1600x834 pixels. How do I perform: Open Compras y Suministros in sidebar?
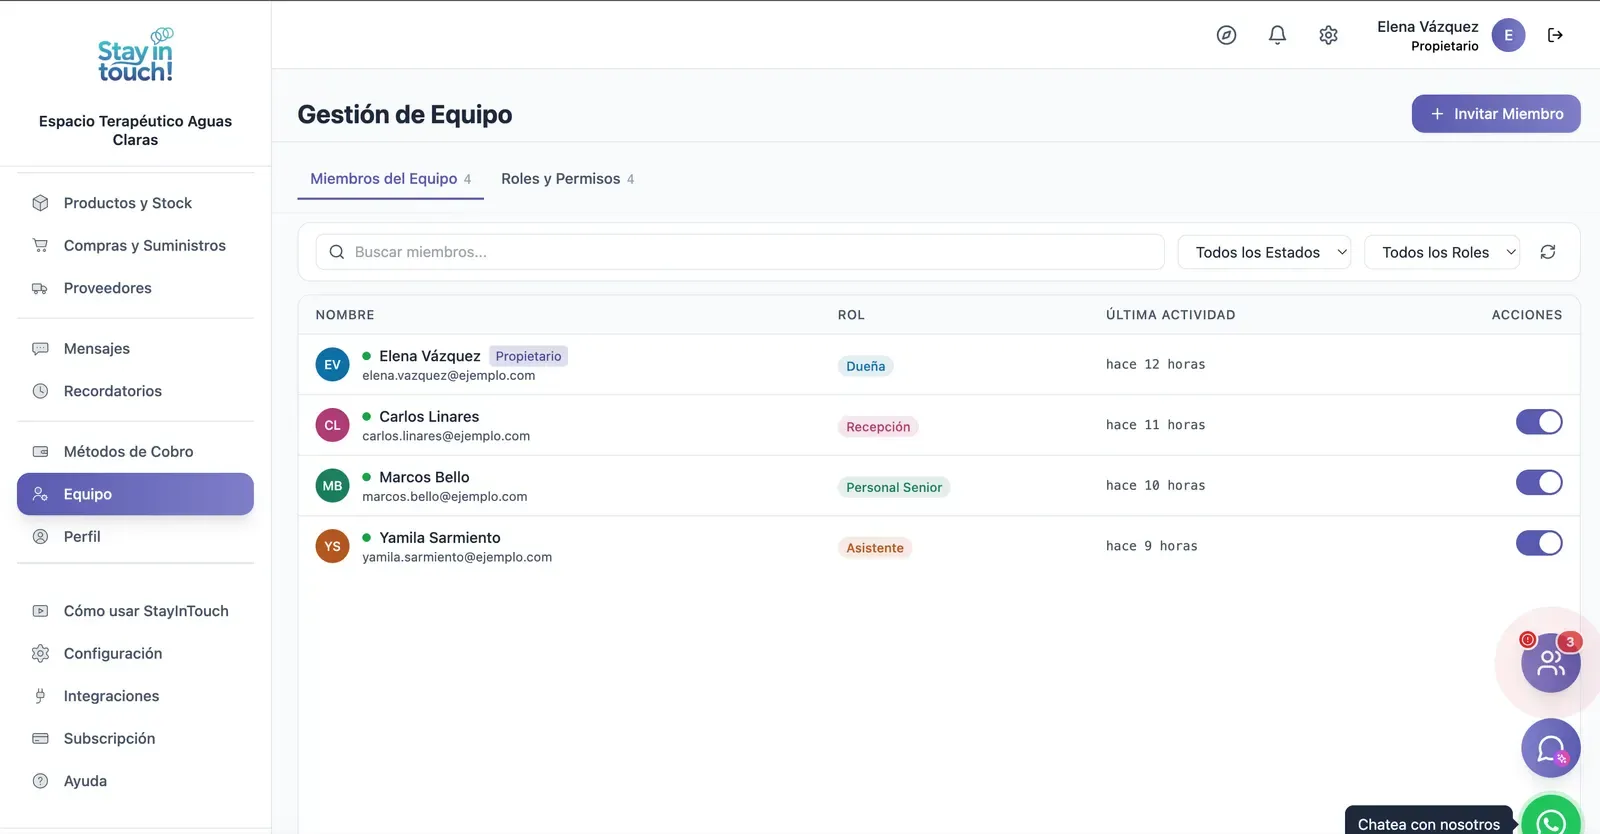tap(135, 245)
